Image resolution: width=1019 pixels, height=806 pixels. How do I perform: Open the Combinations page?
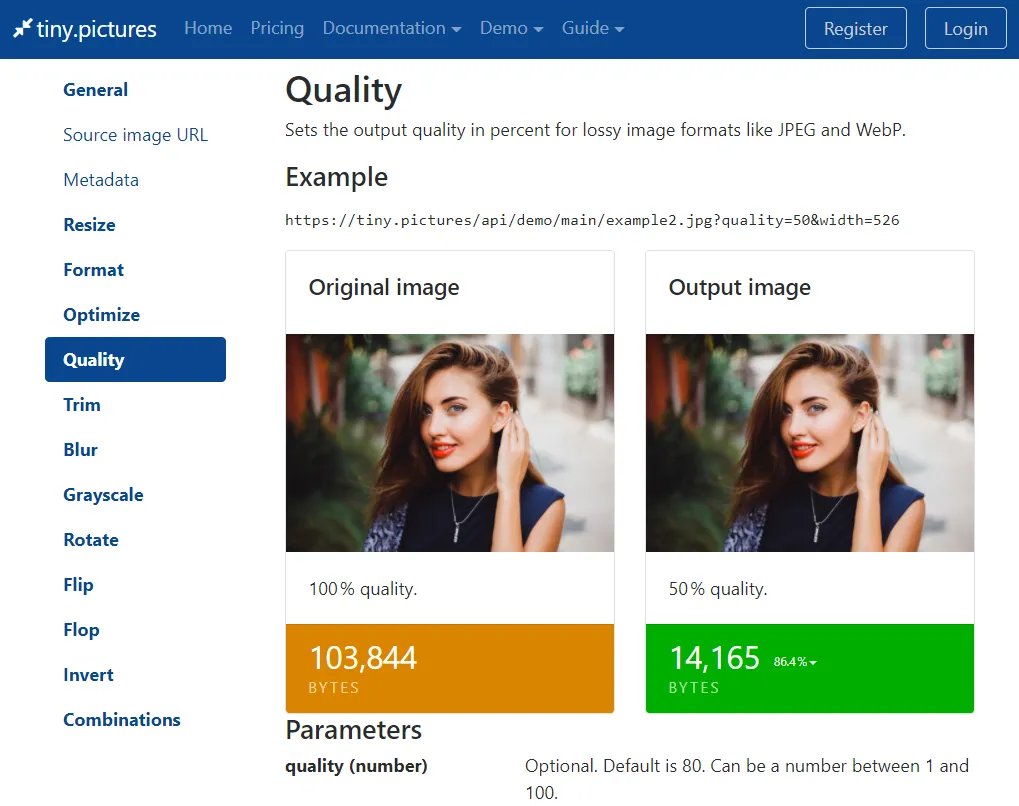point(122,719)
